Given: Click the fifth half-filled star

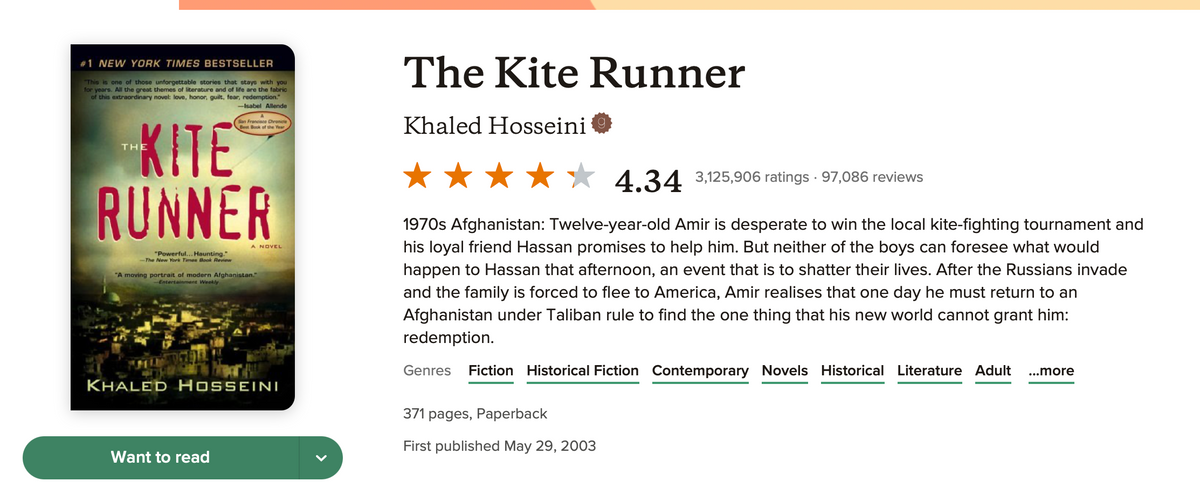Looking at the screenshot, I should tap(580, 177).
